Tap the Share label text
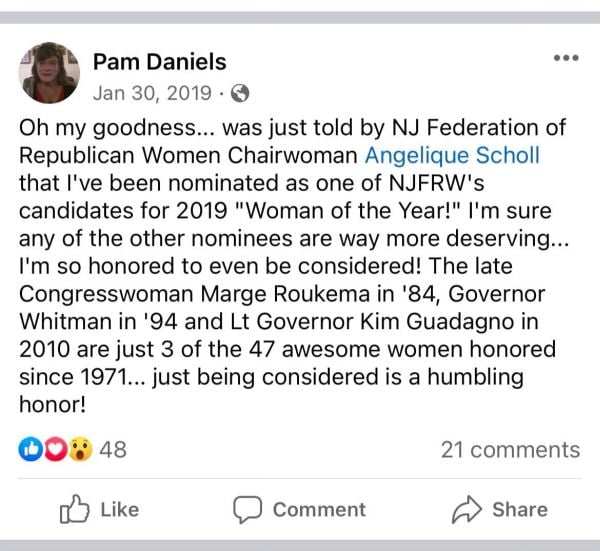 [x=519, y=509]
